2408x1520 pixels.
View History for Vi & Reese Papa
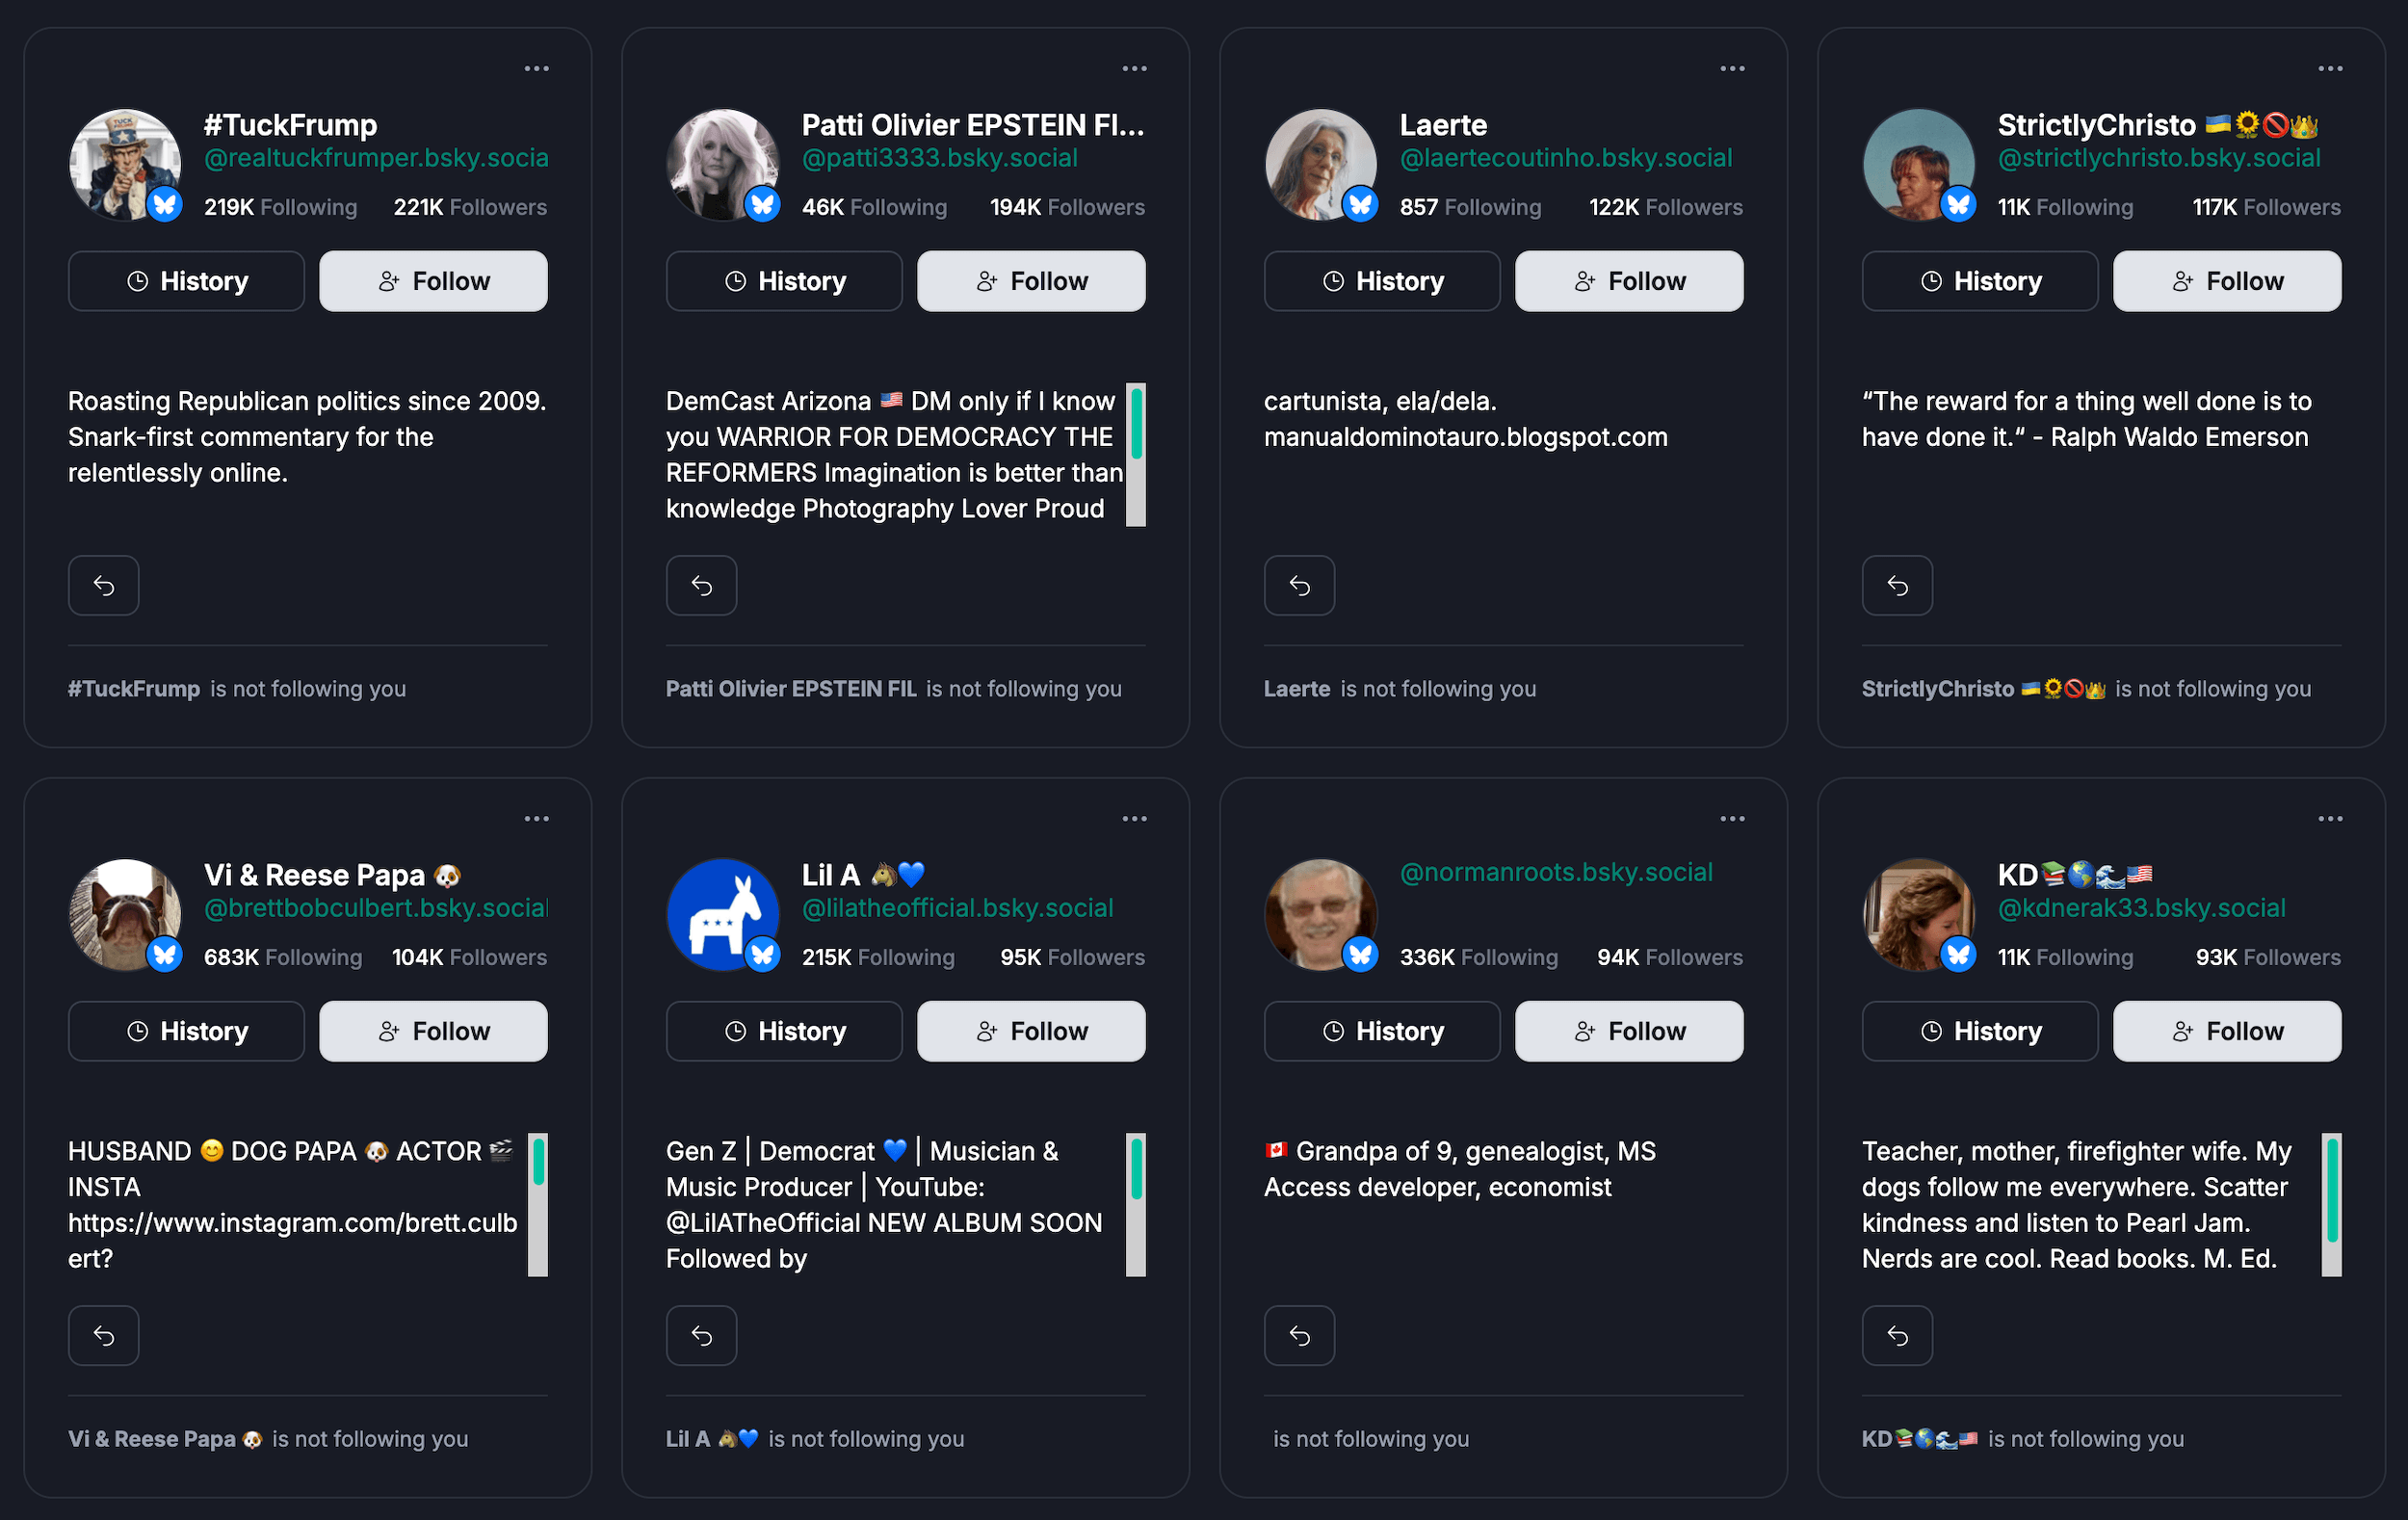186,1031
